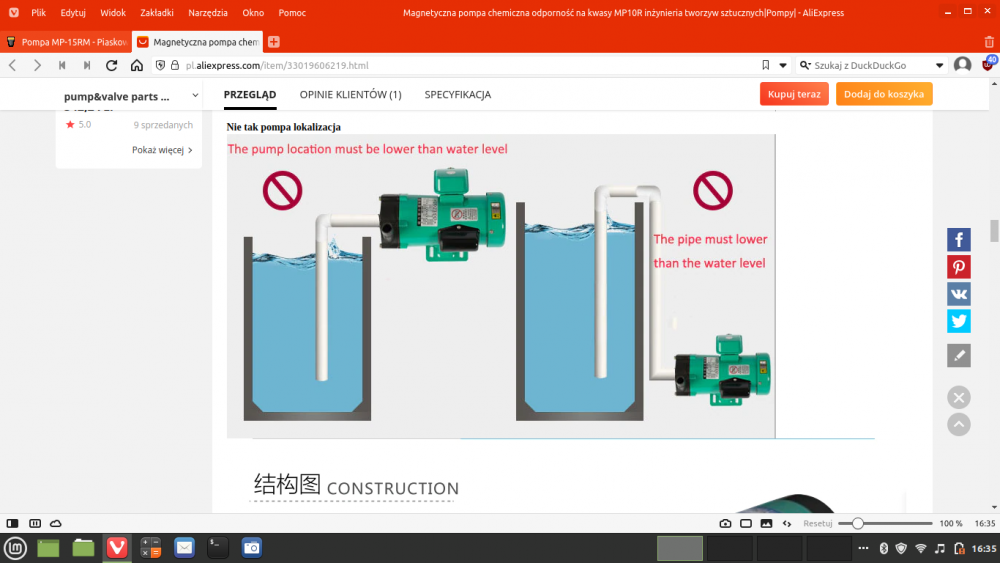Capture page with camera icon in status bar
Viewport: 1000px width, 563px height.
pyautogui.click(x=725, y=523)
